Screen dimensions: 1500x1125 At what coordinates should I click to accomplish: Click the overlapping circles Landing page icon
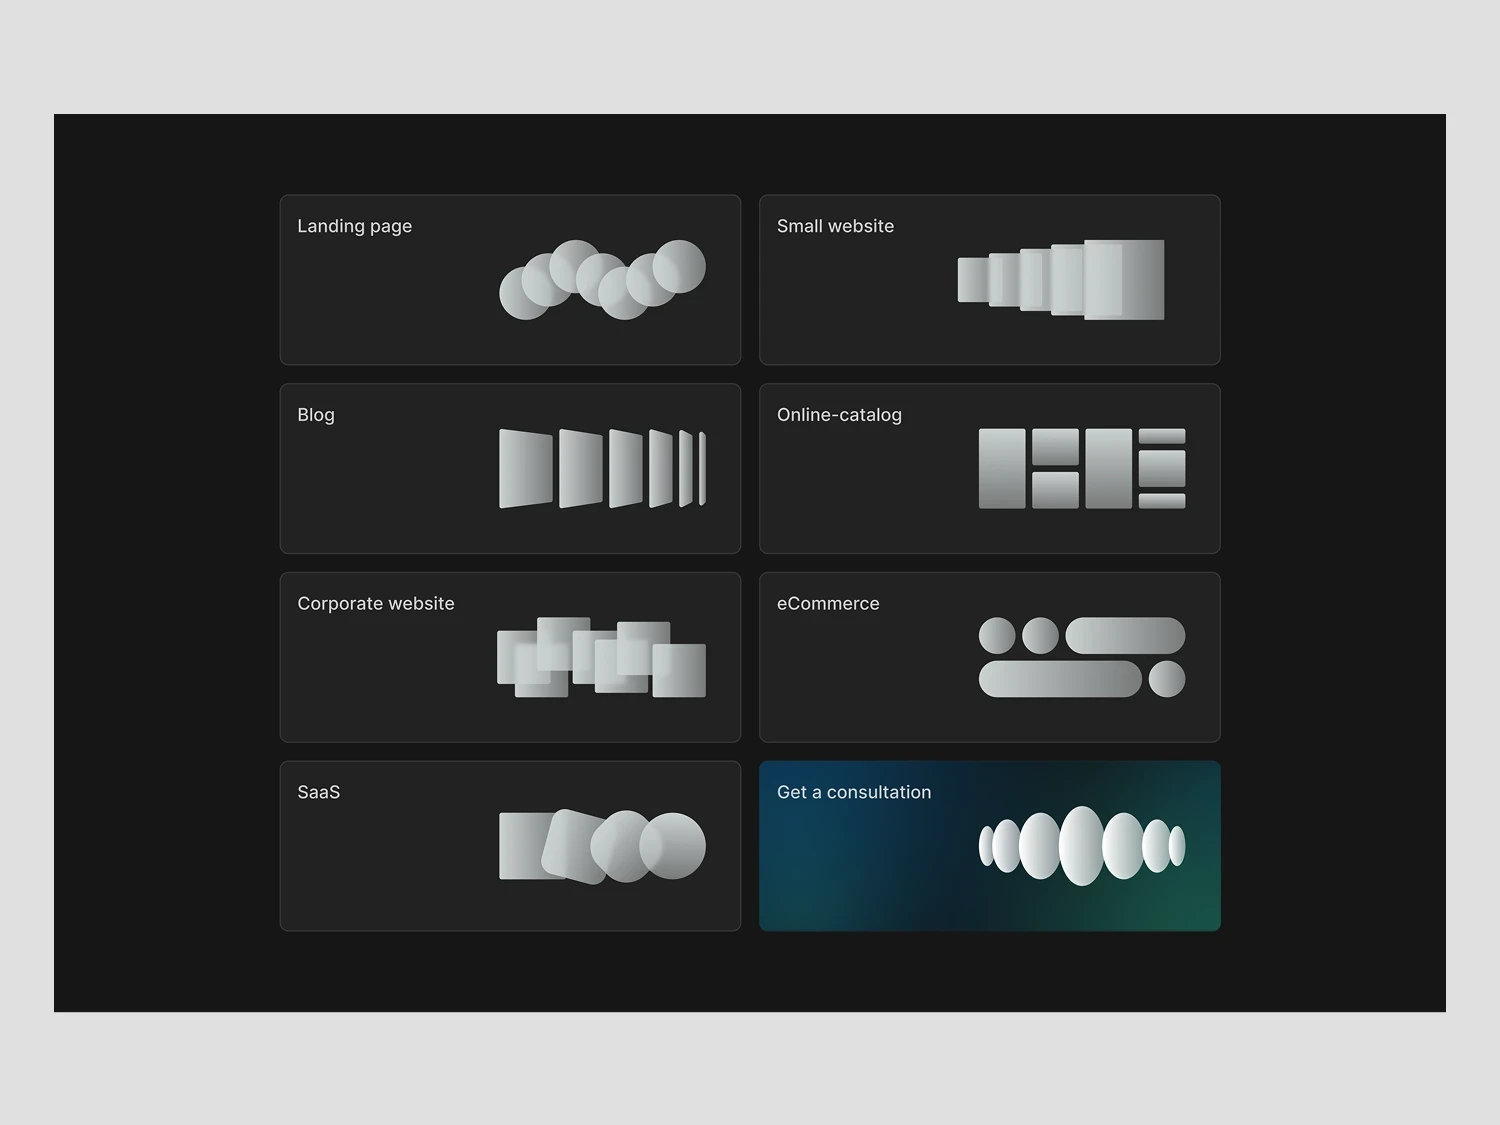(602, 280)
